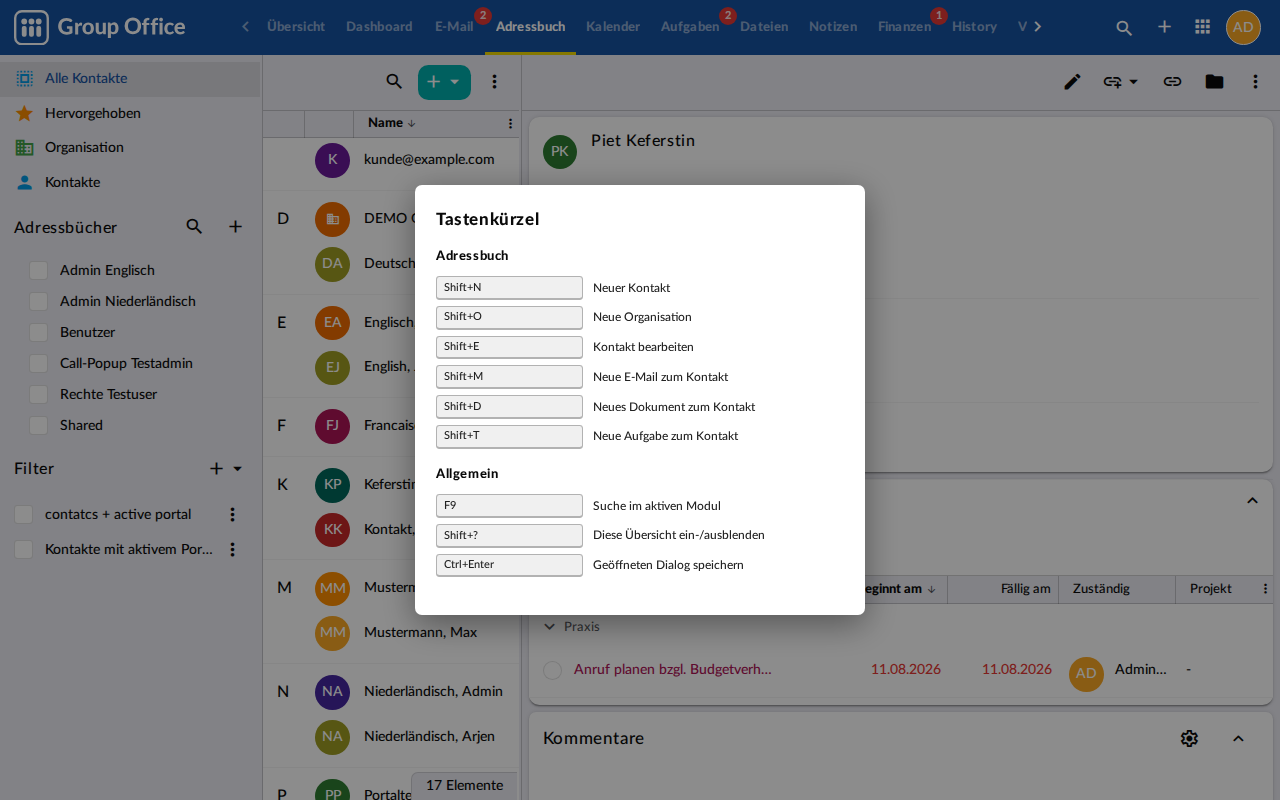The image size is (1280, 800).
Task: Go to the Dateien tab
Action: pos(764,27)
